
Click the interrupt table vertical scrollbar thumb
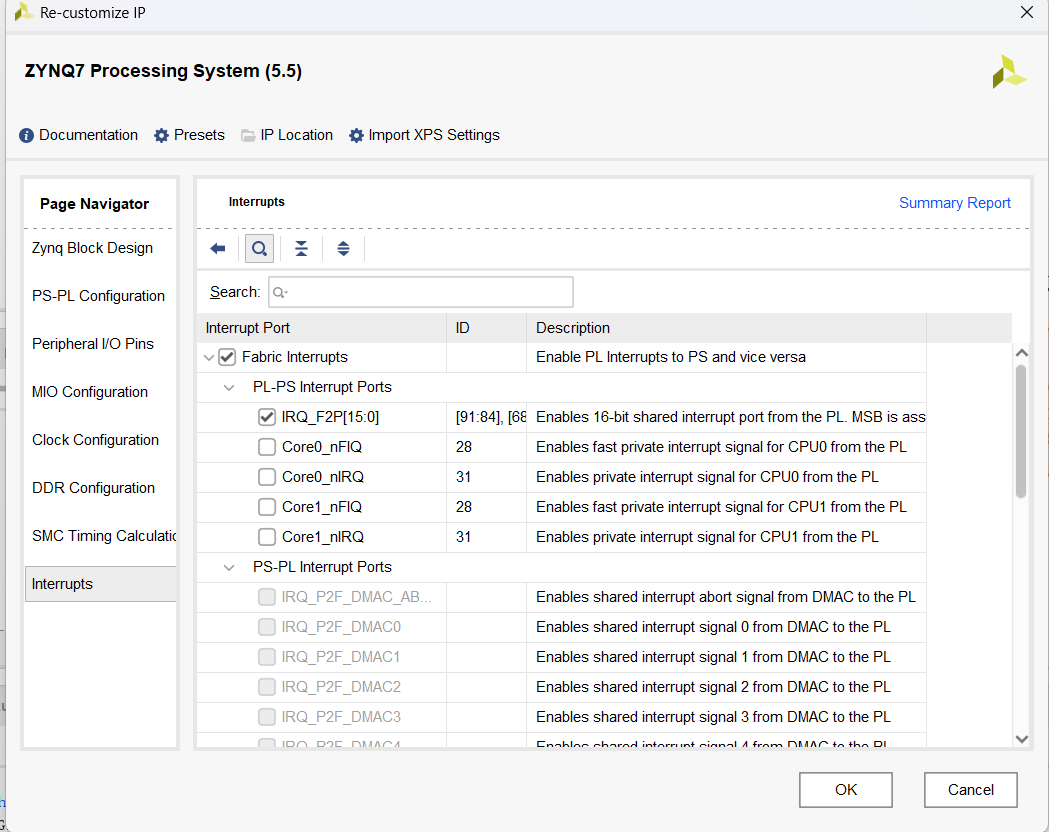(x=1021, y=431)
